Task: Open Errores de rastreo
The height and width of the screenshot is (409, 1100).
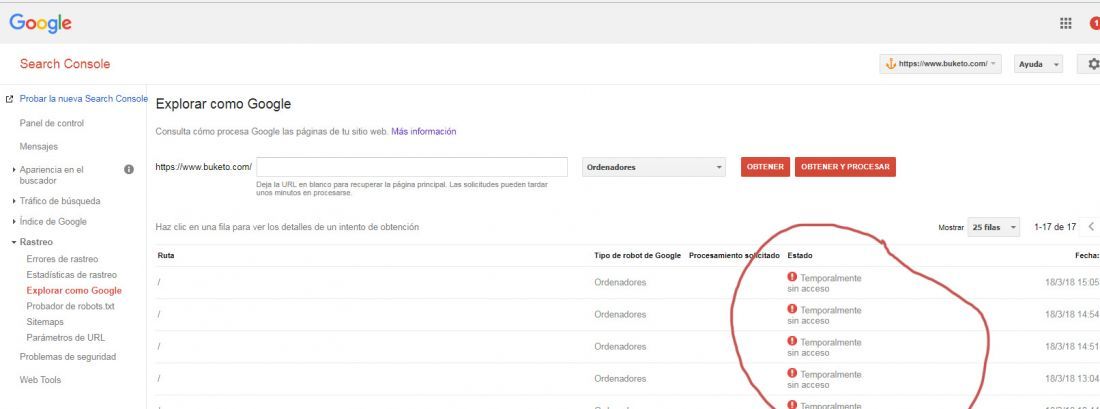Action: click(x=62, y=259)
